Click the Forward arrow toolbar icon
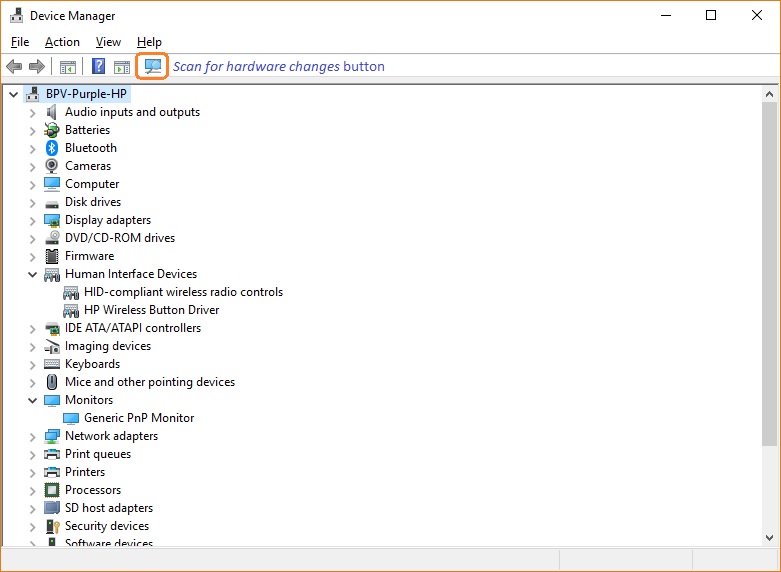This screenshot has height=572, width=781. tap(37, 66)
